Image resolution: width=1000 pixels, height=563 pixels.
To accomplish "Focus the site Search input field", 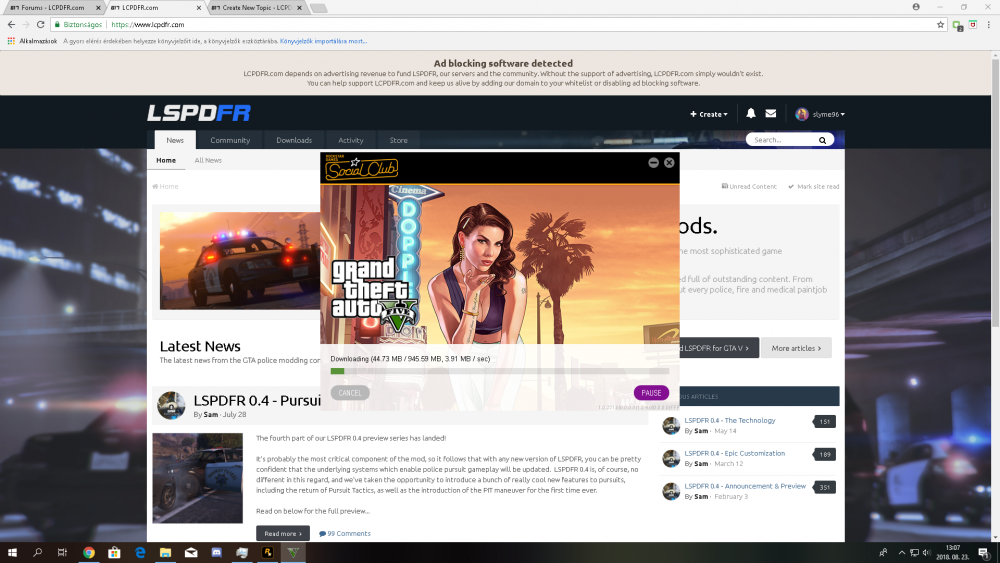I will (x=782, y=140).
